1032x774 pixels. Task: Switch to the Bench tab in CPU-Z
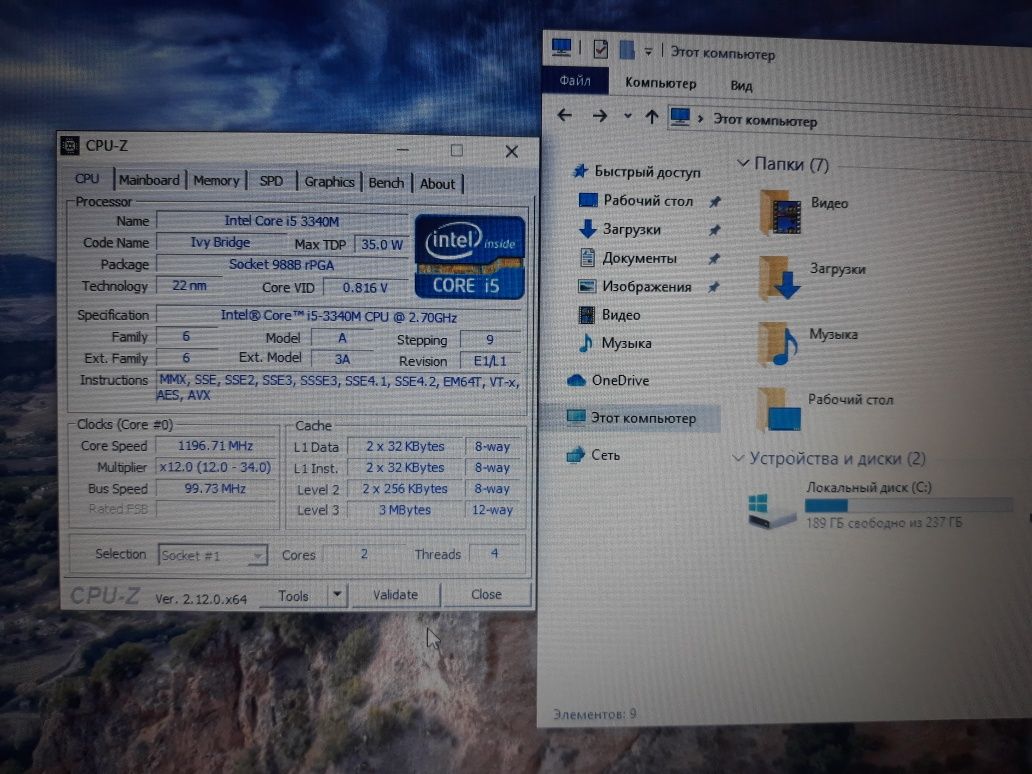(386, 182)
